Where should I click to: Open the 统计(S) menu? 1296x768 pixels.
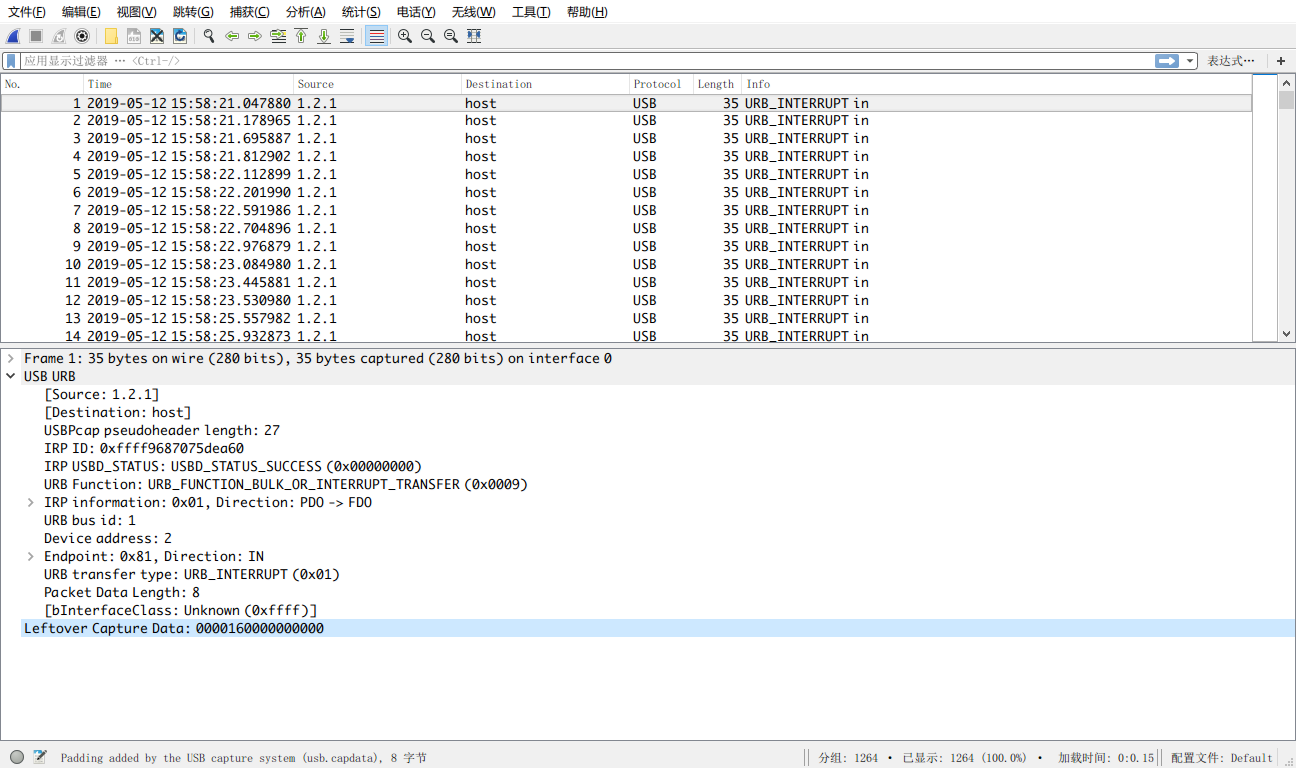[360, 12]
